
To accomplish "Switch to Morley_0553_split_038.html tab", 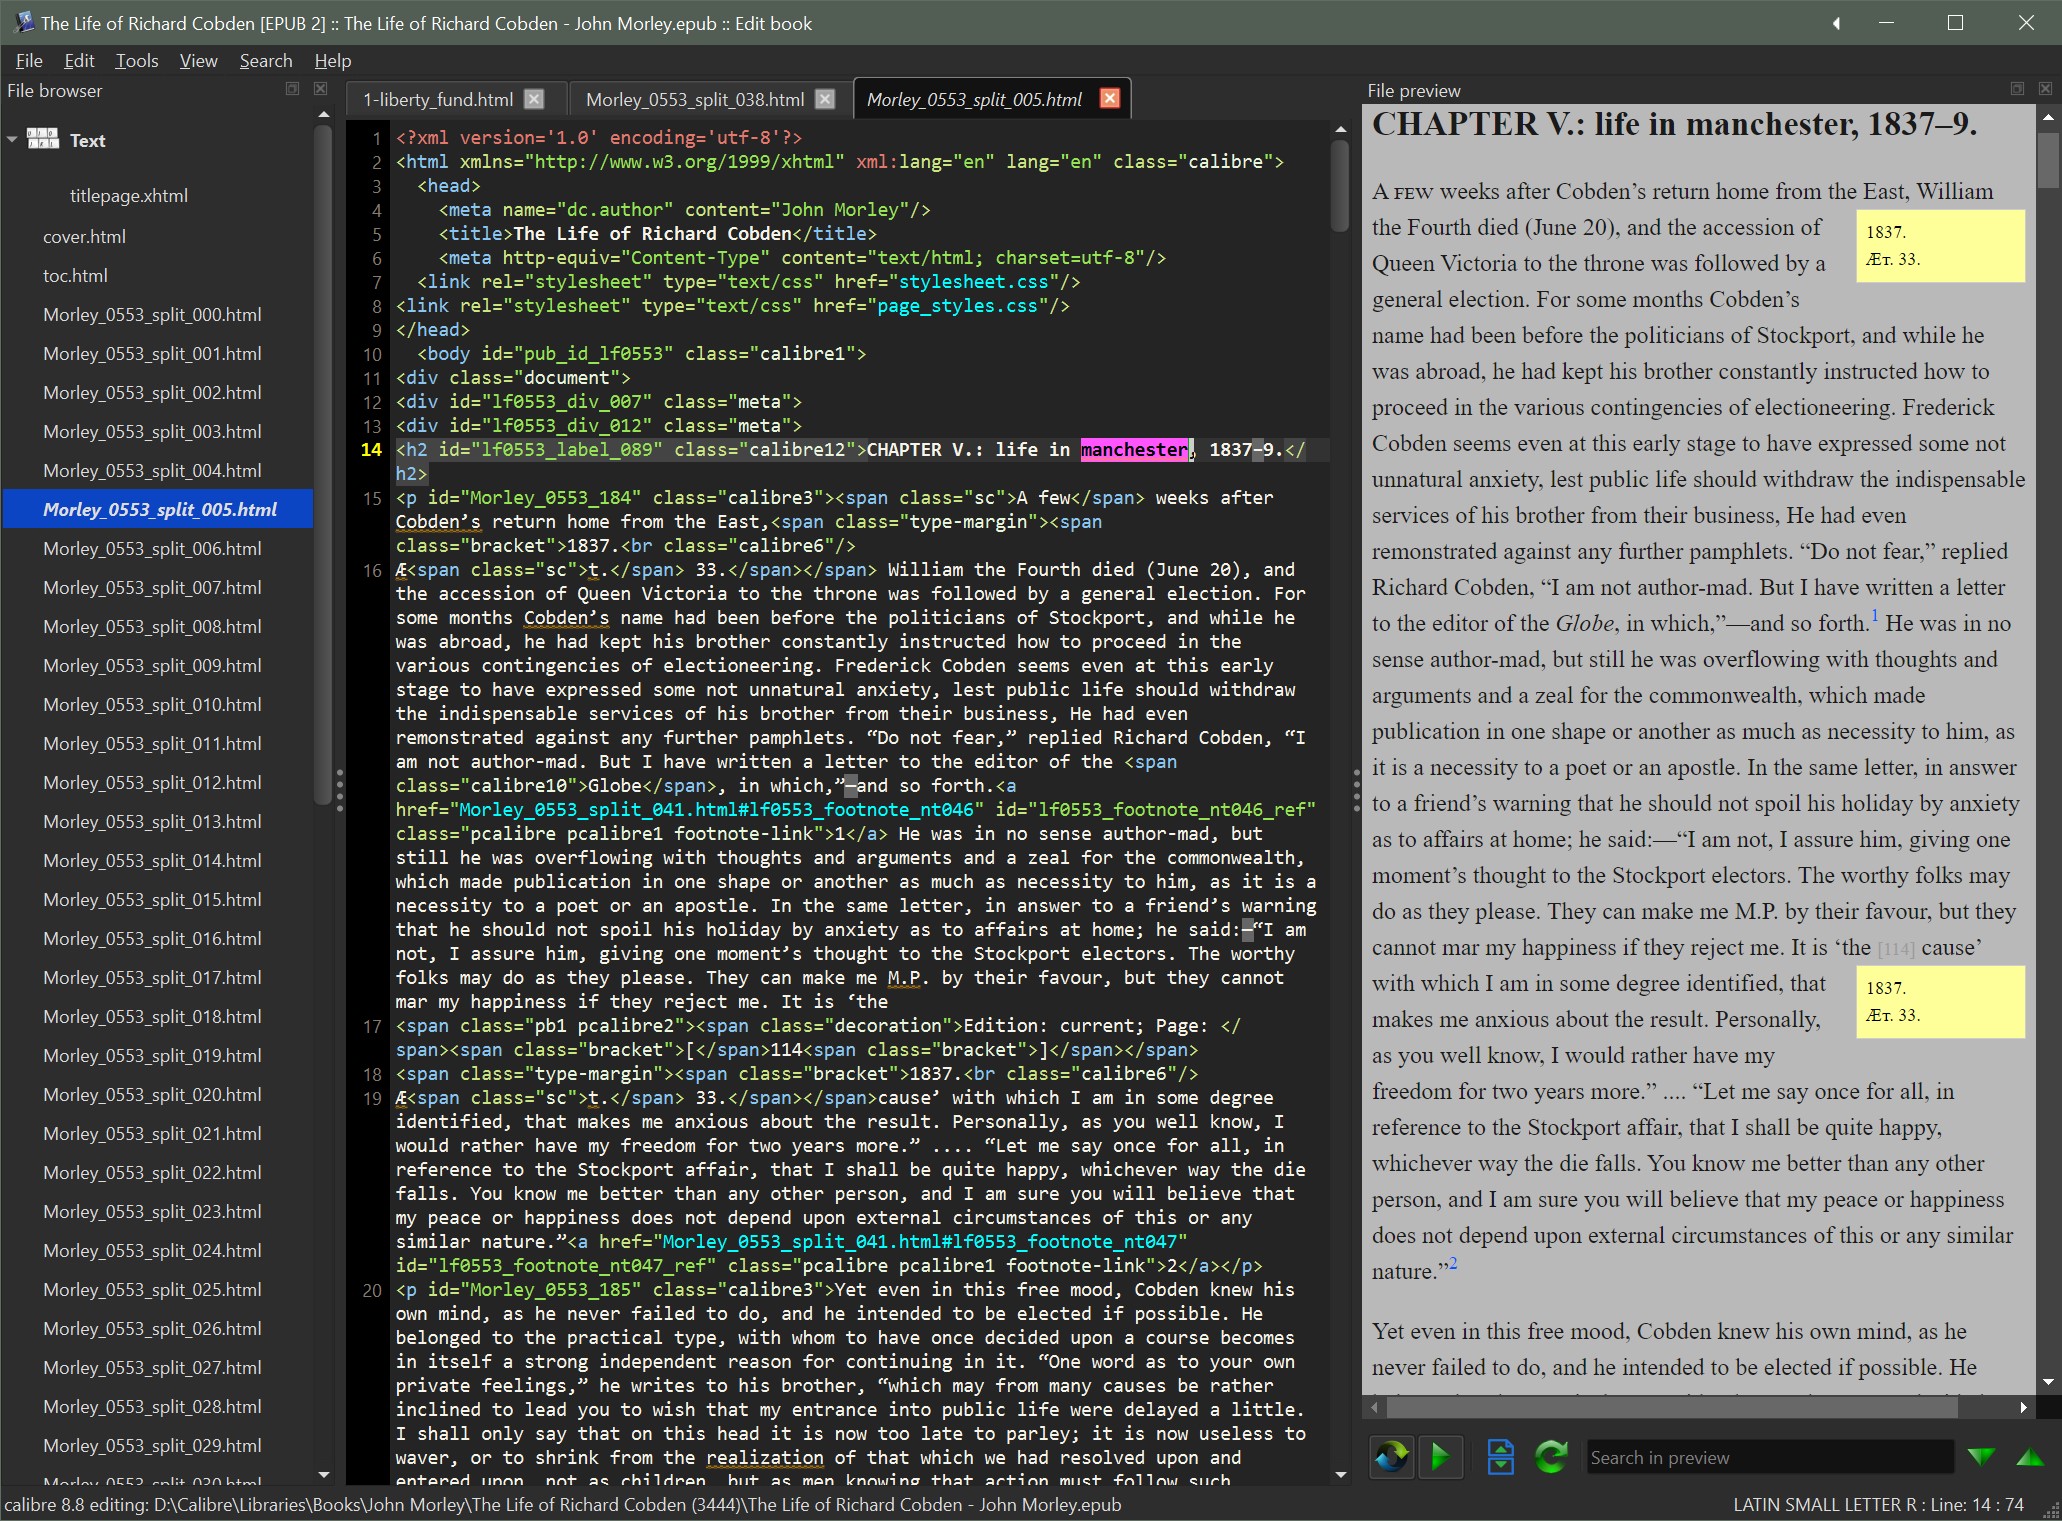I will pyautogui.click(x=694, y=99).
